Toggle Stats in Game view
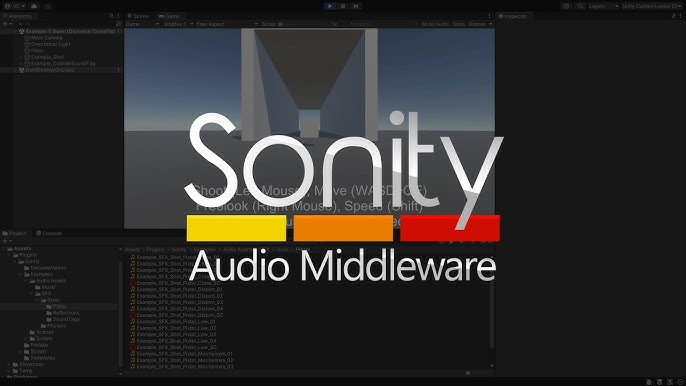 pyautogui.click(x=459, y=24)
